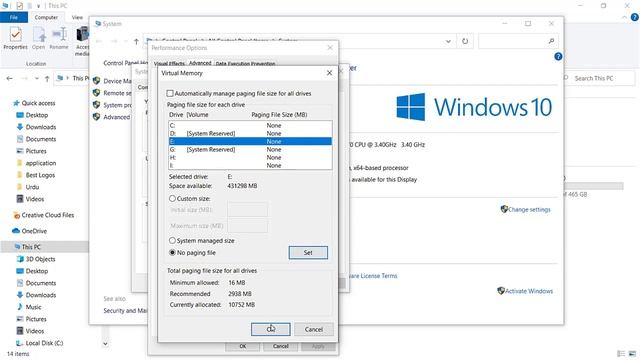Go up one folder in File Explorer

pyautogui.click(x=47, y=78)
